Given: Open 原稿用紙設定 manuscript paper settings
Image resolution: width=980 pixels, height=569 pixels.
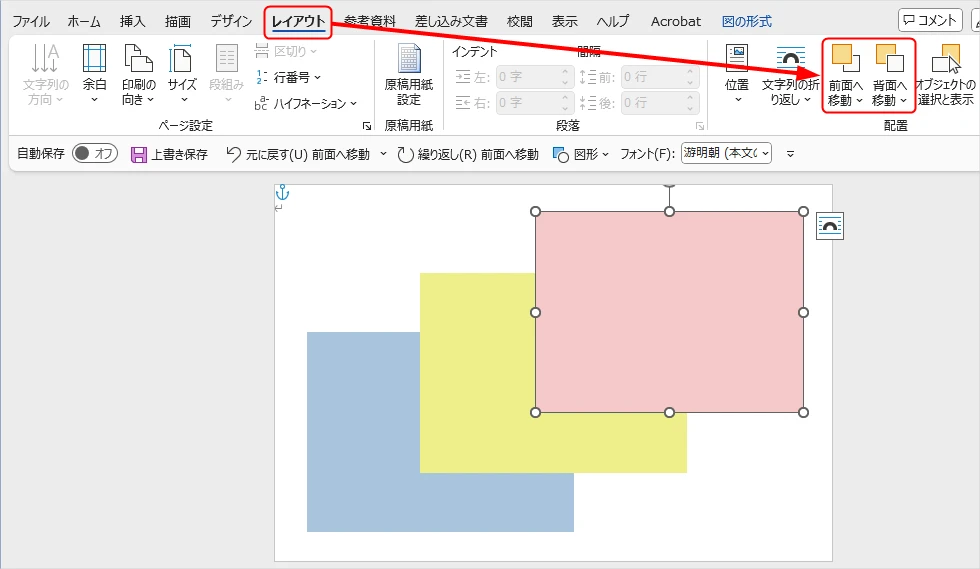Looking at the screenshot, I should point(409,75).
